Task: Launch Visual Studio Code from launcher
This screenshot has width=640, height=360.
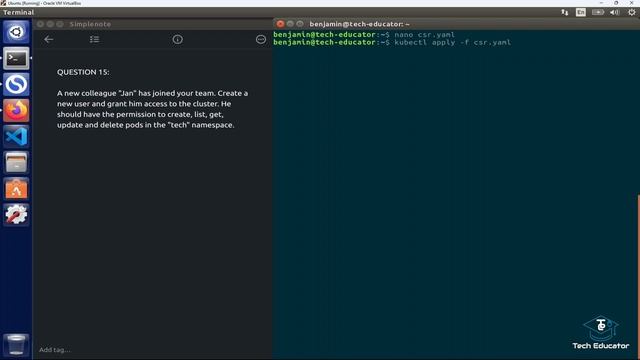Action: [x=16, y=136]
